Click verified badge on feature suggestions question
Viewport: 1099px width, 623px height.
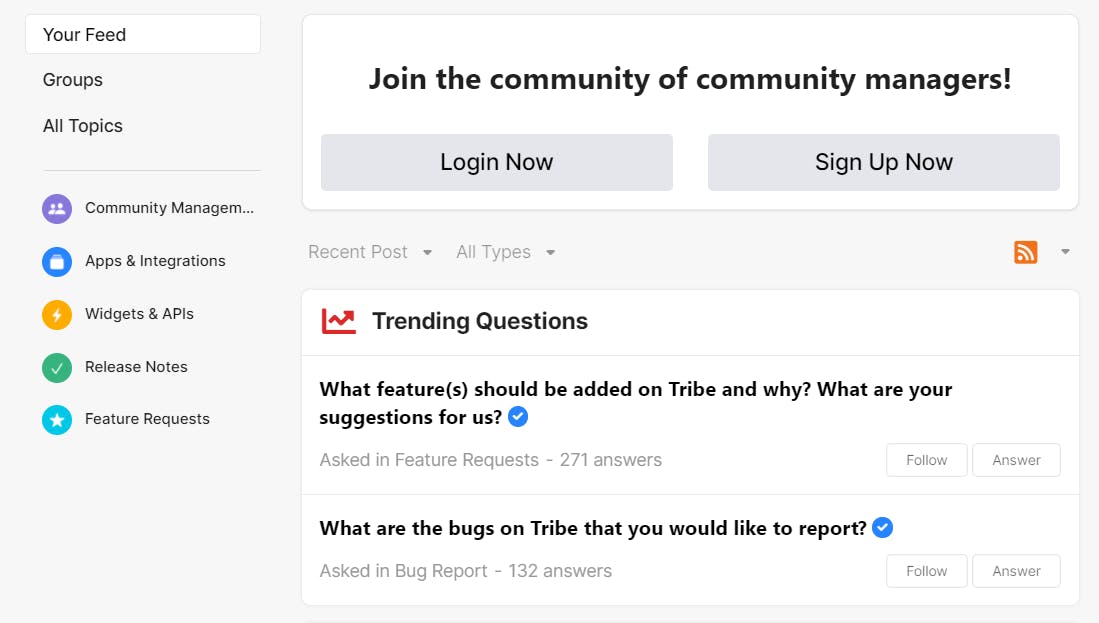point(518,417)
